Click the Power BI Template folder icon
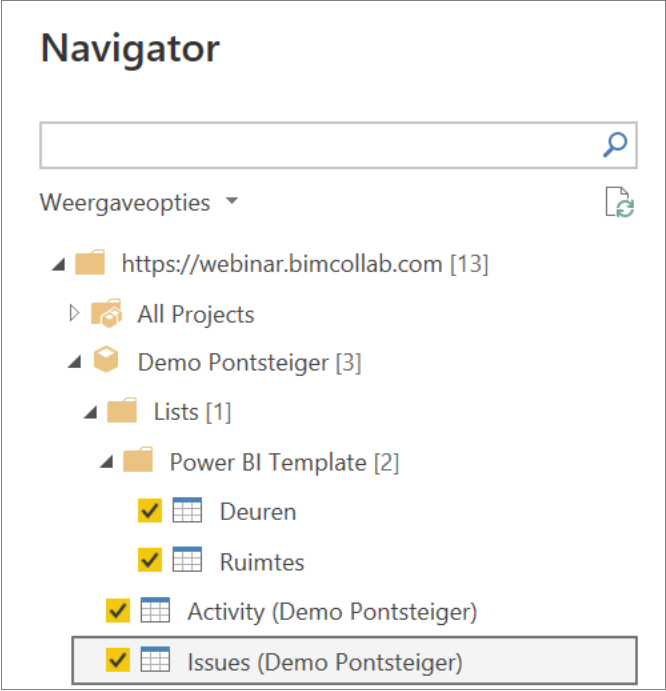Screen dimensions: 666x691 pyautogui.click(x=138, y=460)
